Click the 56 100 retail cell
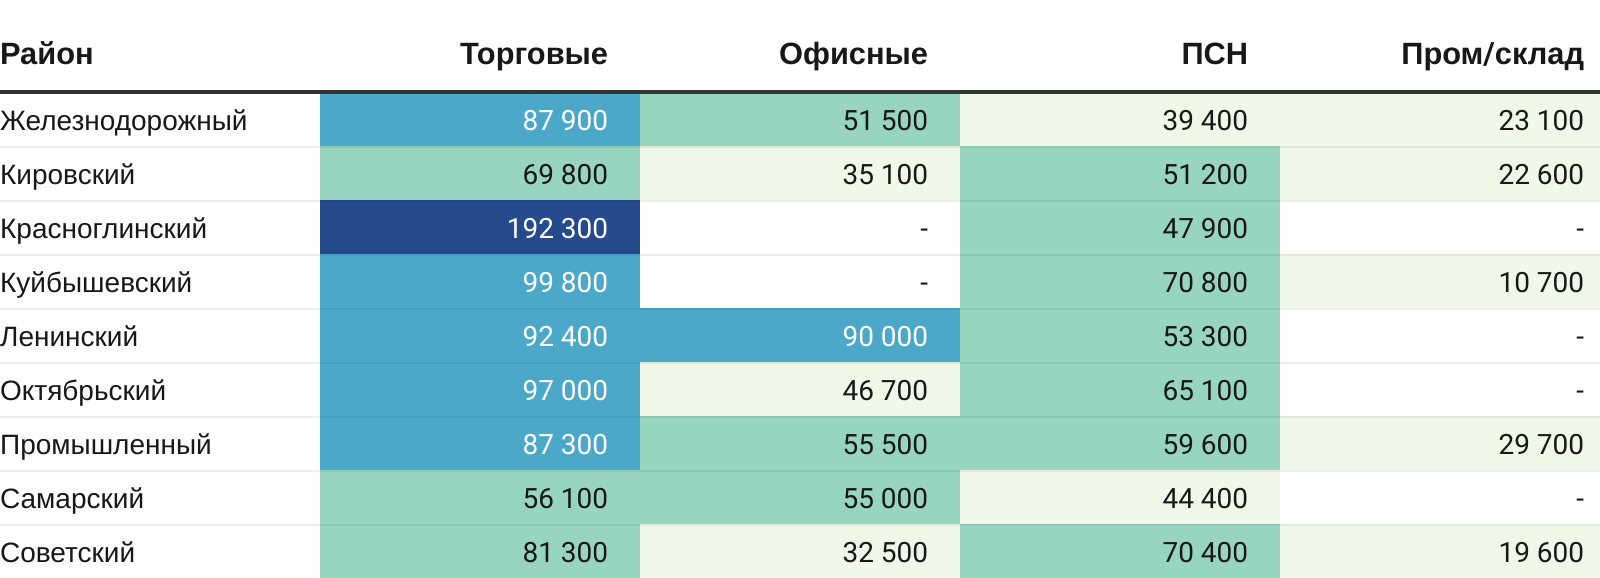The height and width of the screenshot is (578, 1600). (x=480, y=498)
